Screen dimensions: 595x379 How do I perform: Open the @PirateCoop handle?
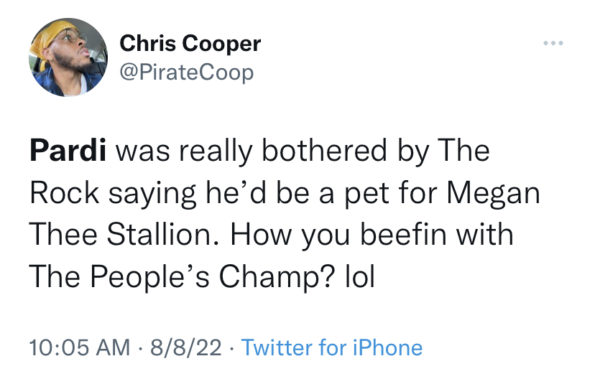point(186,72)
